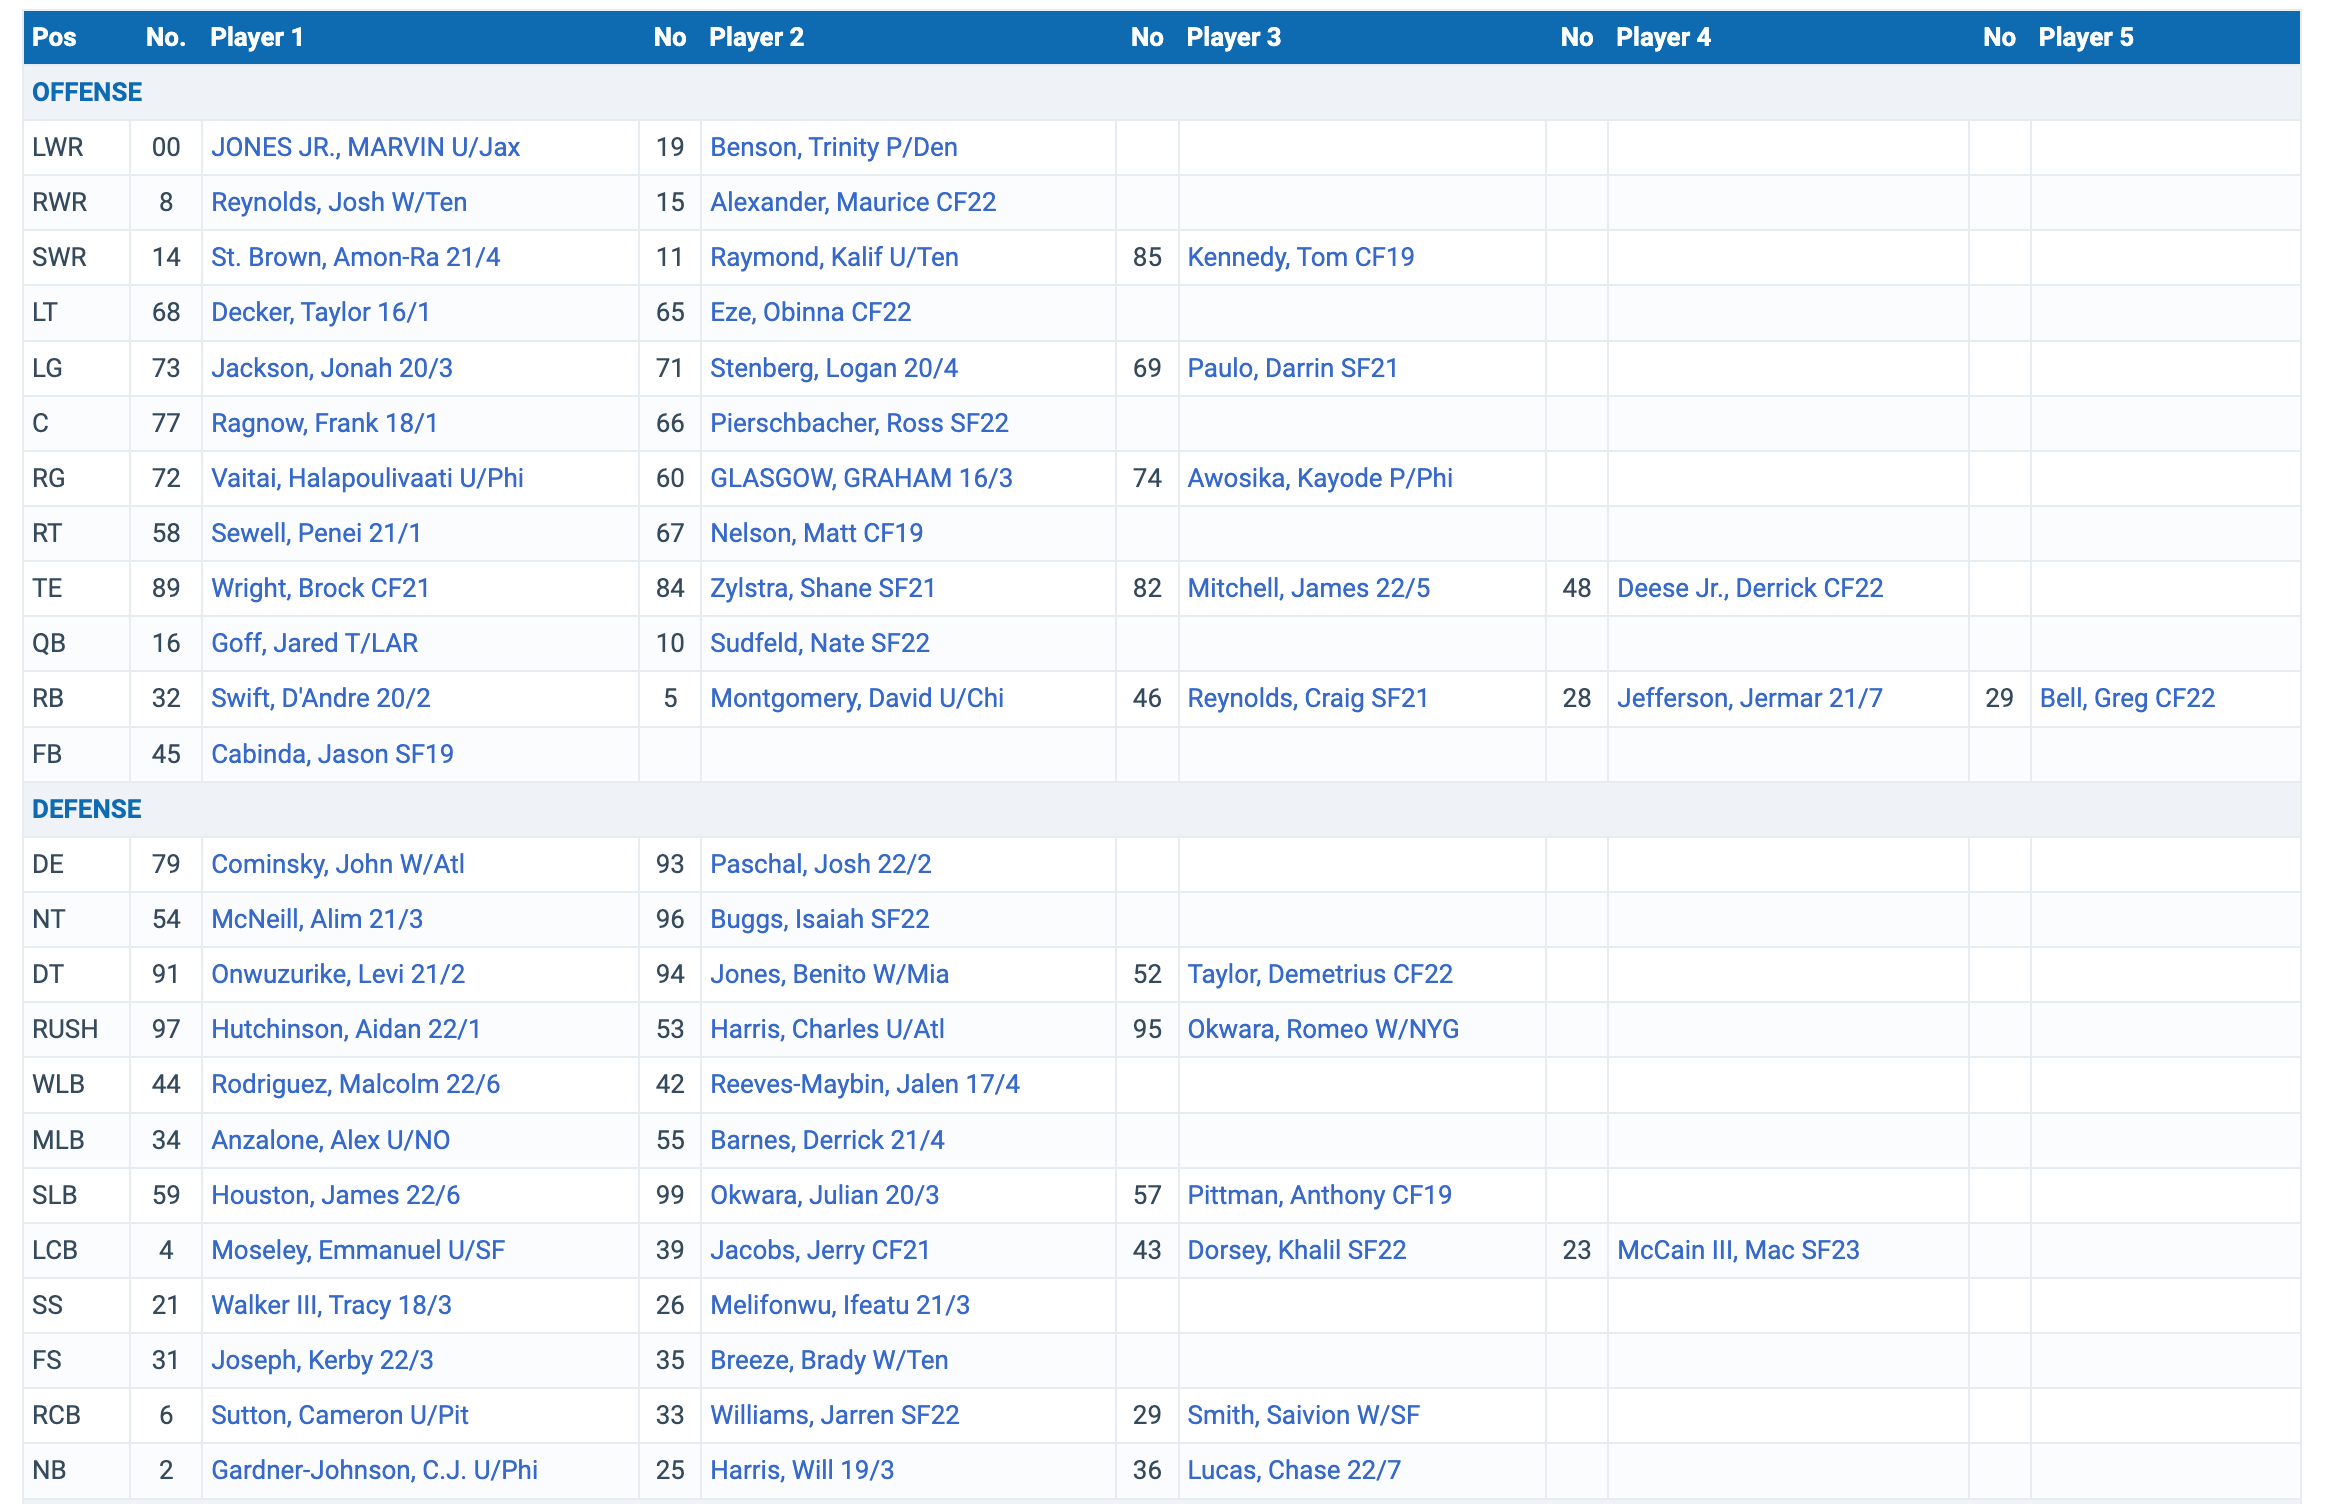Click Kerby Joseph link
2326x1504 pixels.
tap(322, 1360)
